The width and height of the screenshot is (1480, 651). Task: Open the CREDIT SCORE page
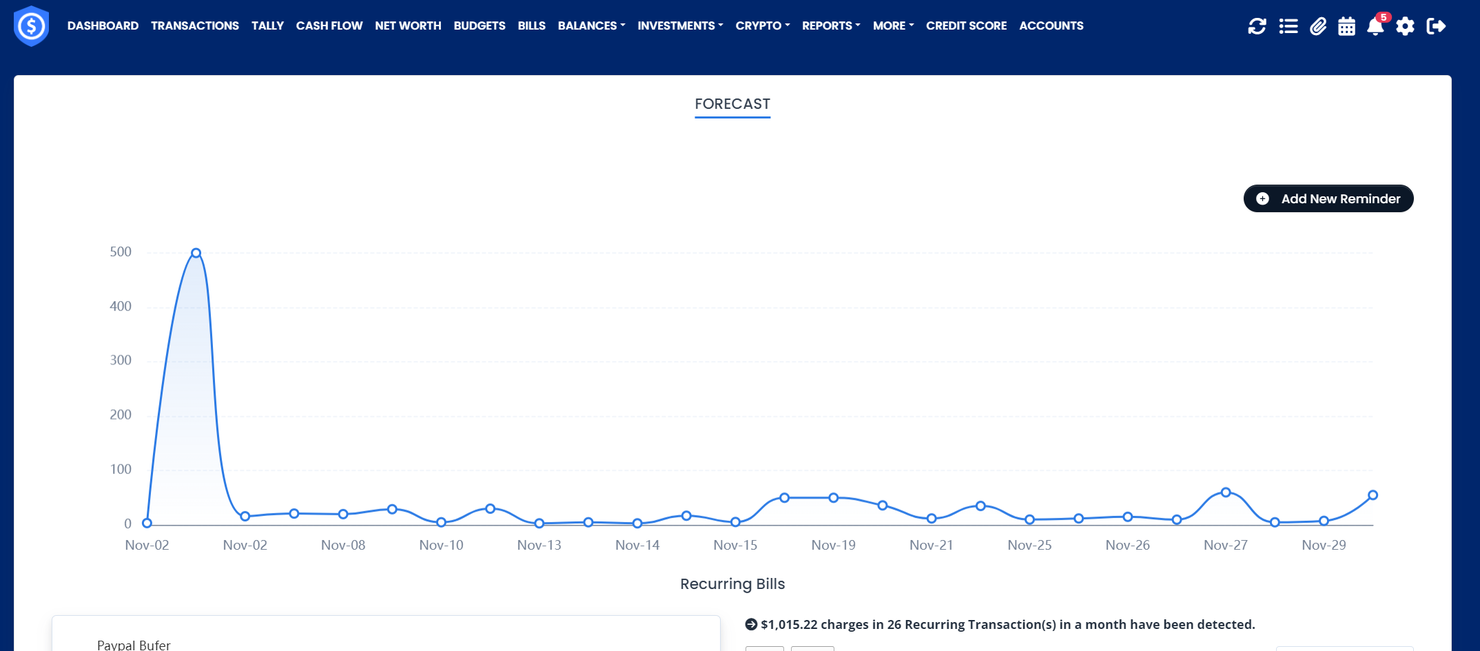click(x=966, y=26)
